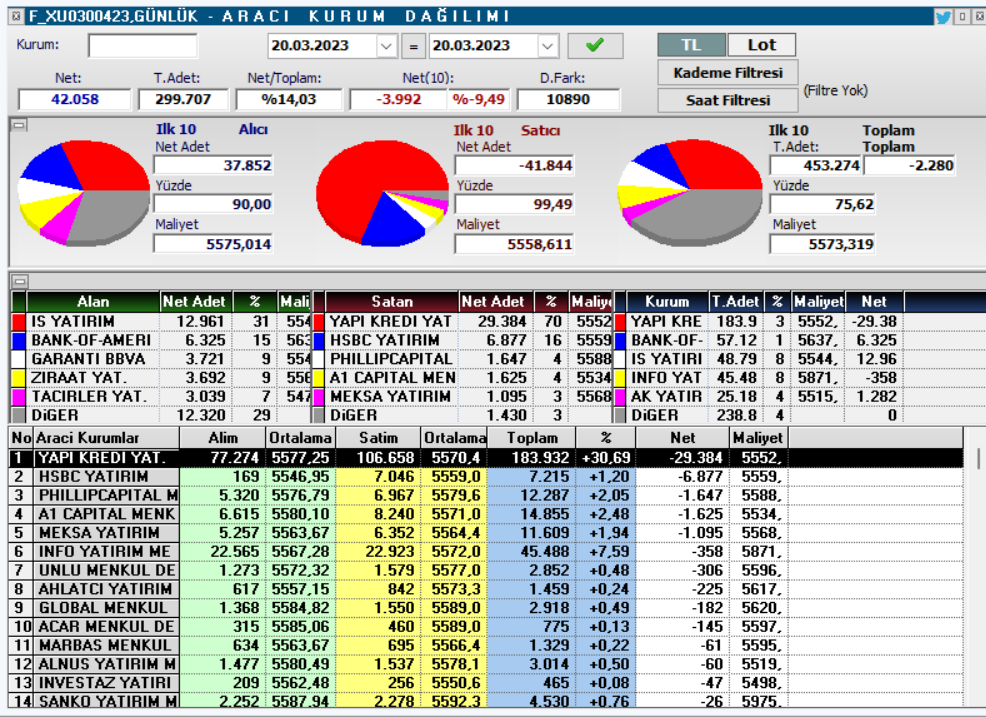Click the Kurum input field

[x=143, y=45]
